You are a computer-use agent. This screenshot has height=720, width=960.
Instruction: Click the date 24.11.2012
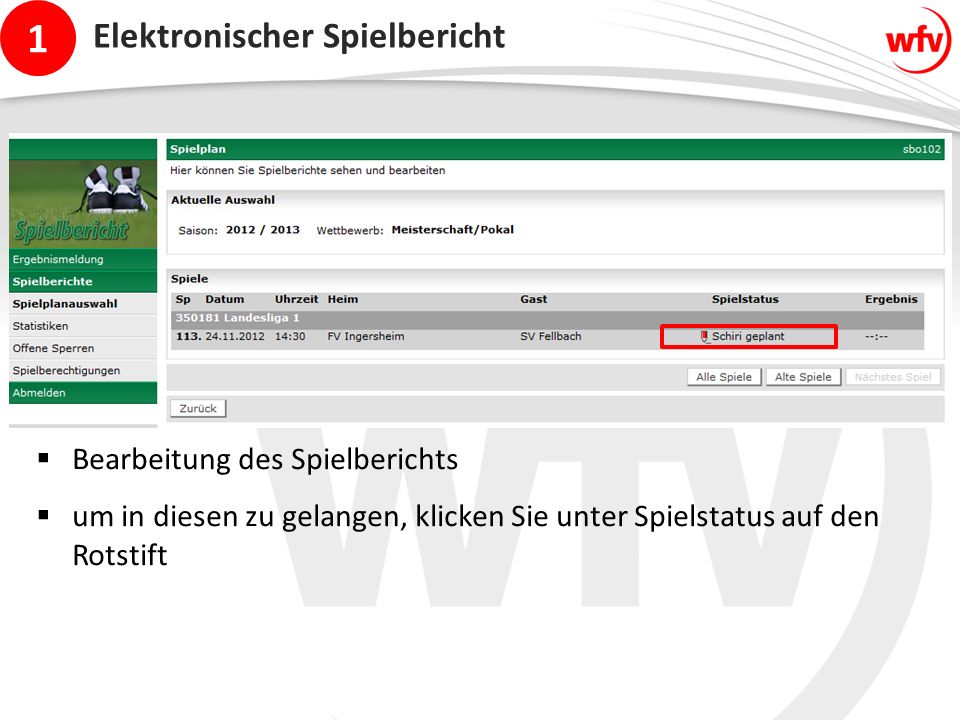coord(234,336)
